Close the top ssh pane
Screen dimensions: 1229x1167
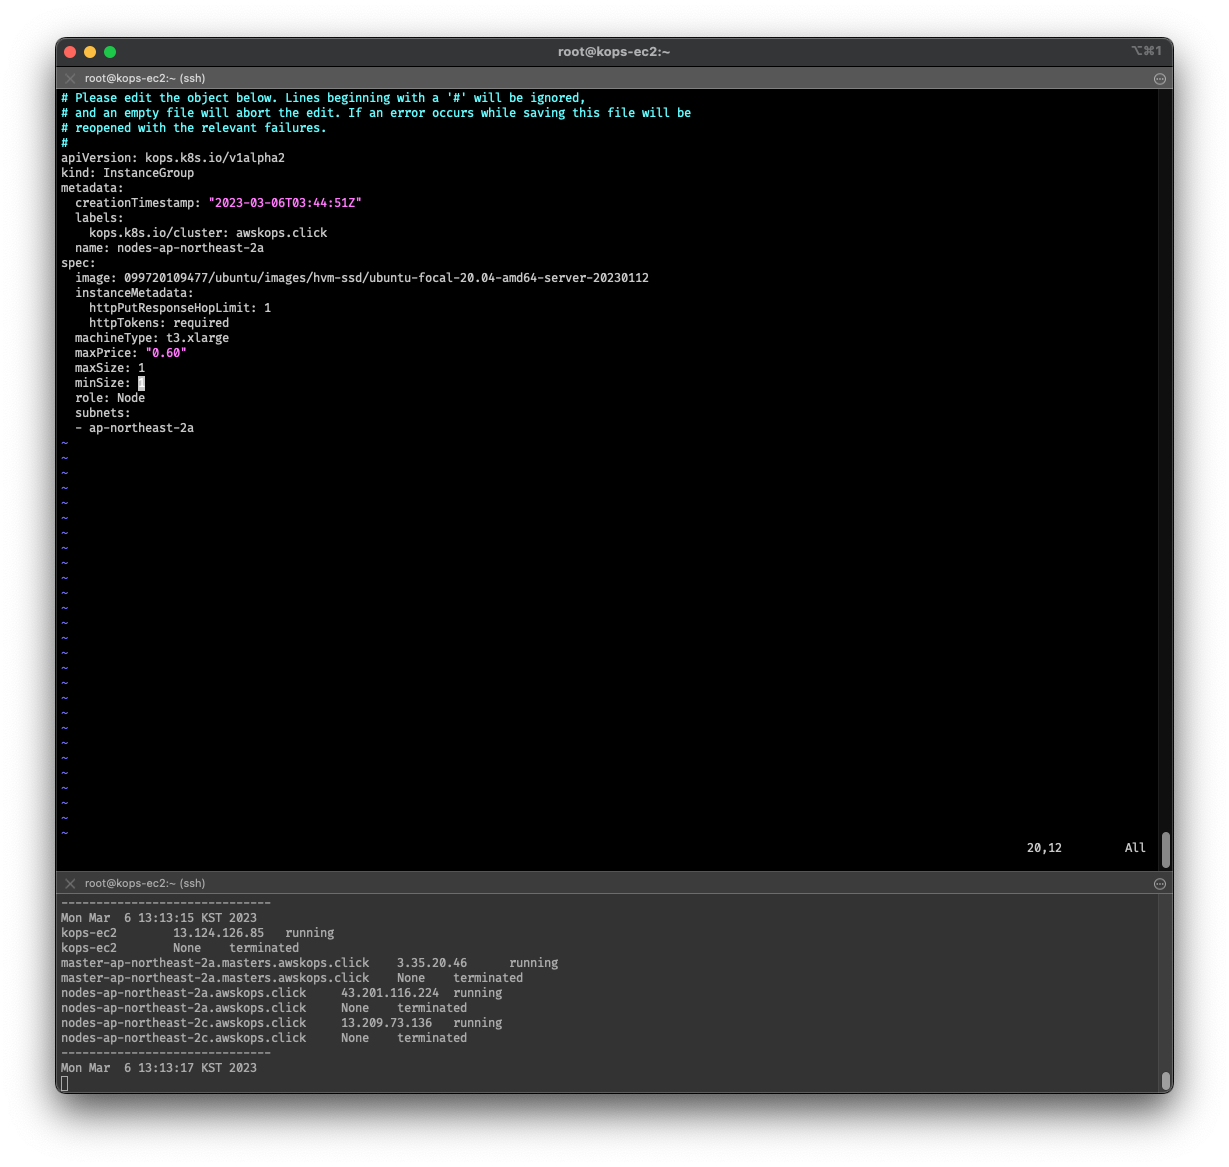pyautogui.click(x=70, y=78)
